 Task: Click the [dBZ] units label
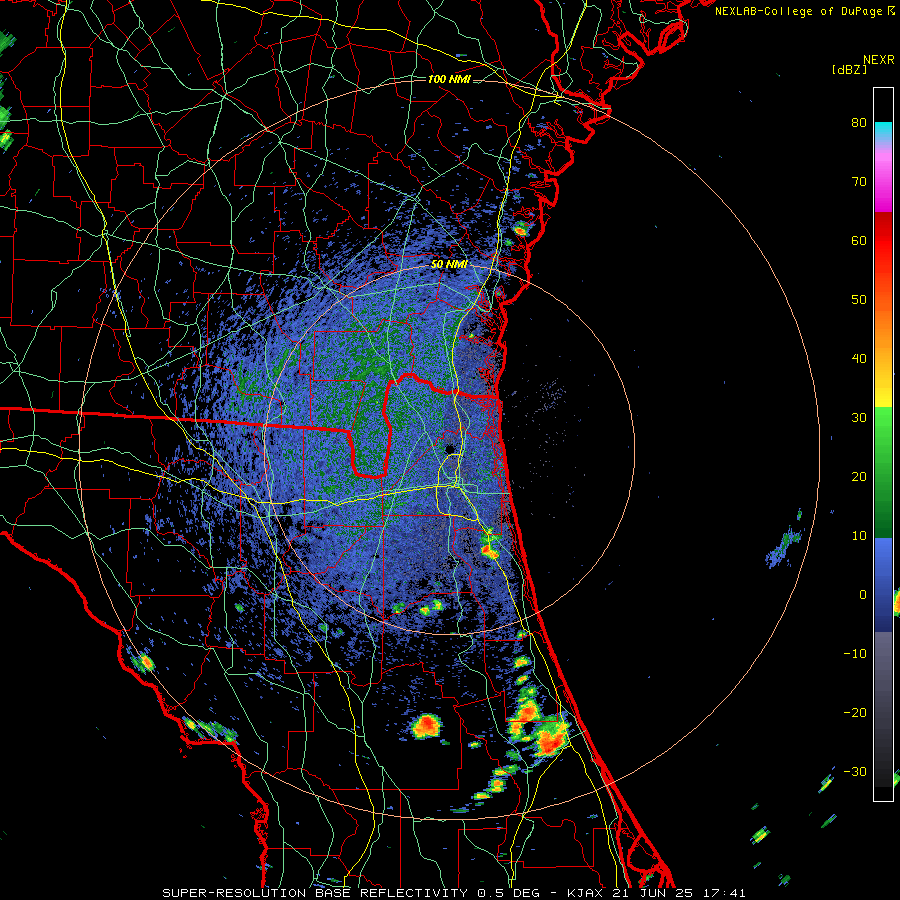[850, 69]
